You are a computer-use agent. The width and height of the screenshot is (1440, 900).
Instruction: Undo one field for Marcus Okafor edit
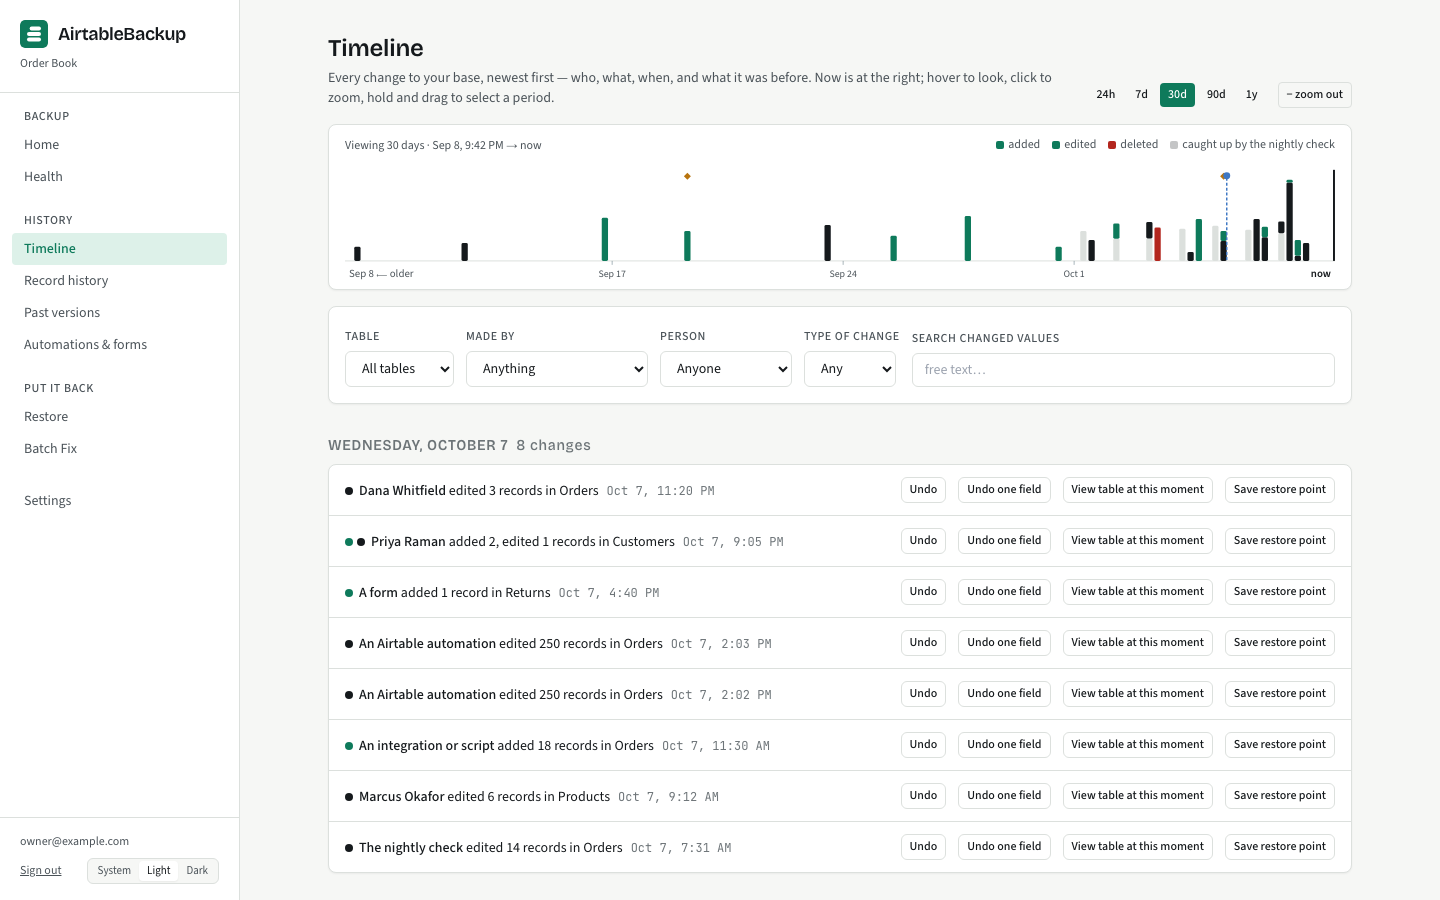coord(1004,796)
